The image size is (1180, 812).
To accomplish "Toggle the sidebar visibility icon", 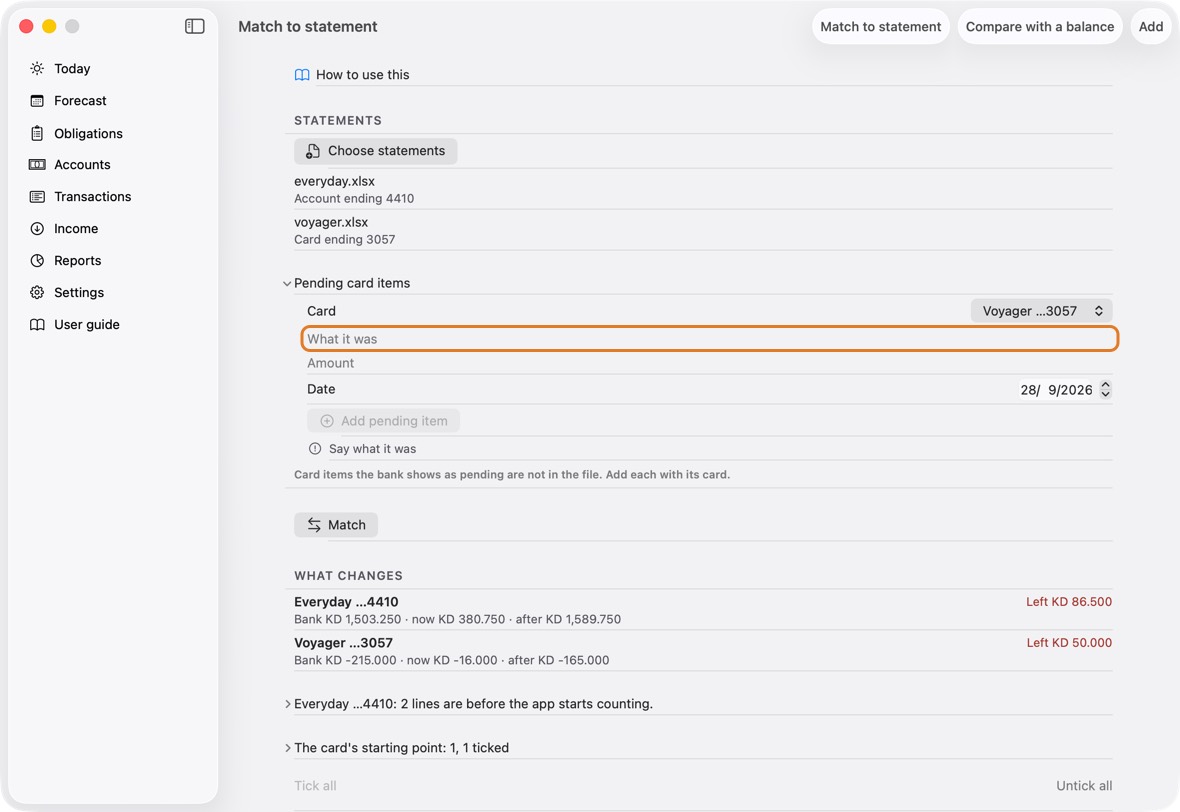I will tap(194, 26).
